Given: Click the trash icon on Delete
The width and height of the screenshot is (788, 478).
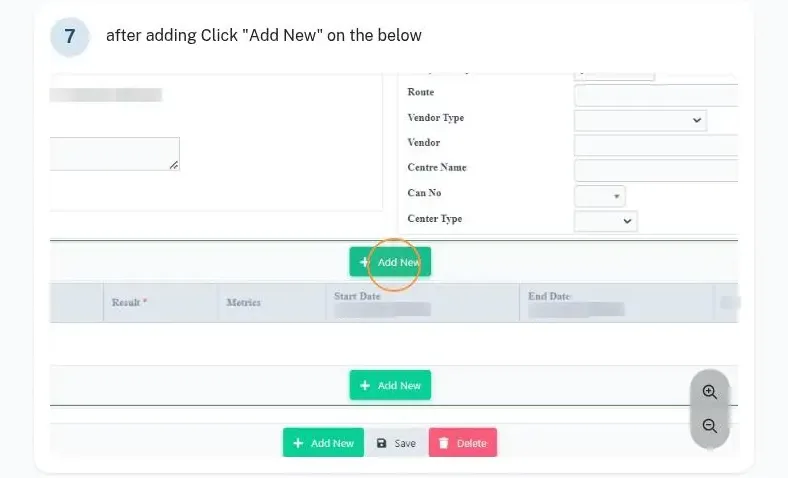Looking at the screenshot, I should [444, 443].
